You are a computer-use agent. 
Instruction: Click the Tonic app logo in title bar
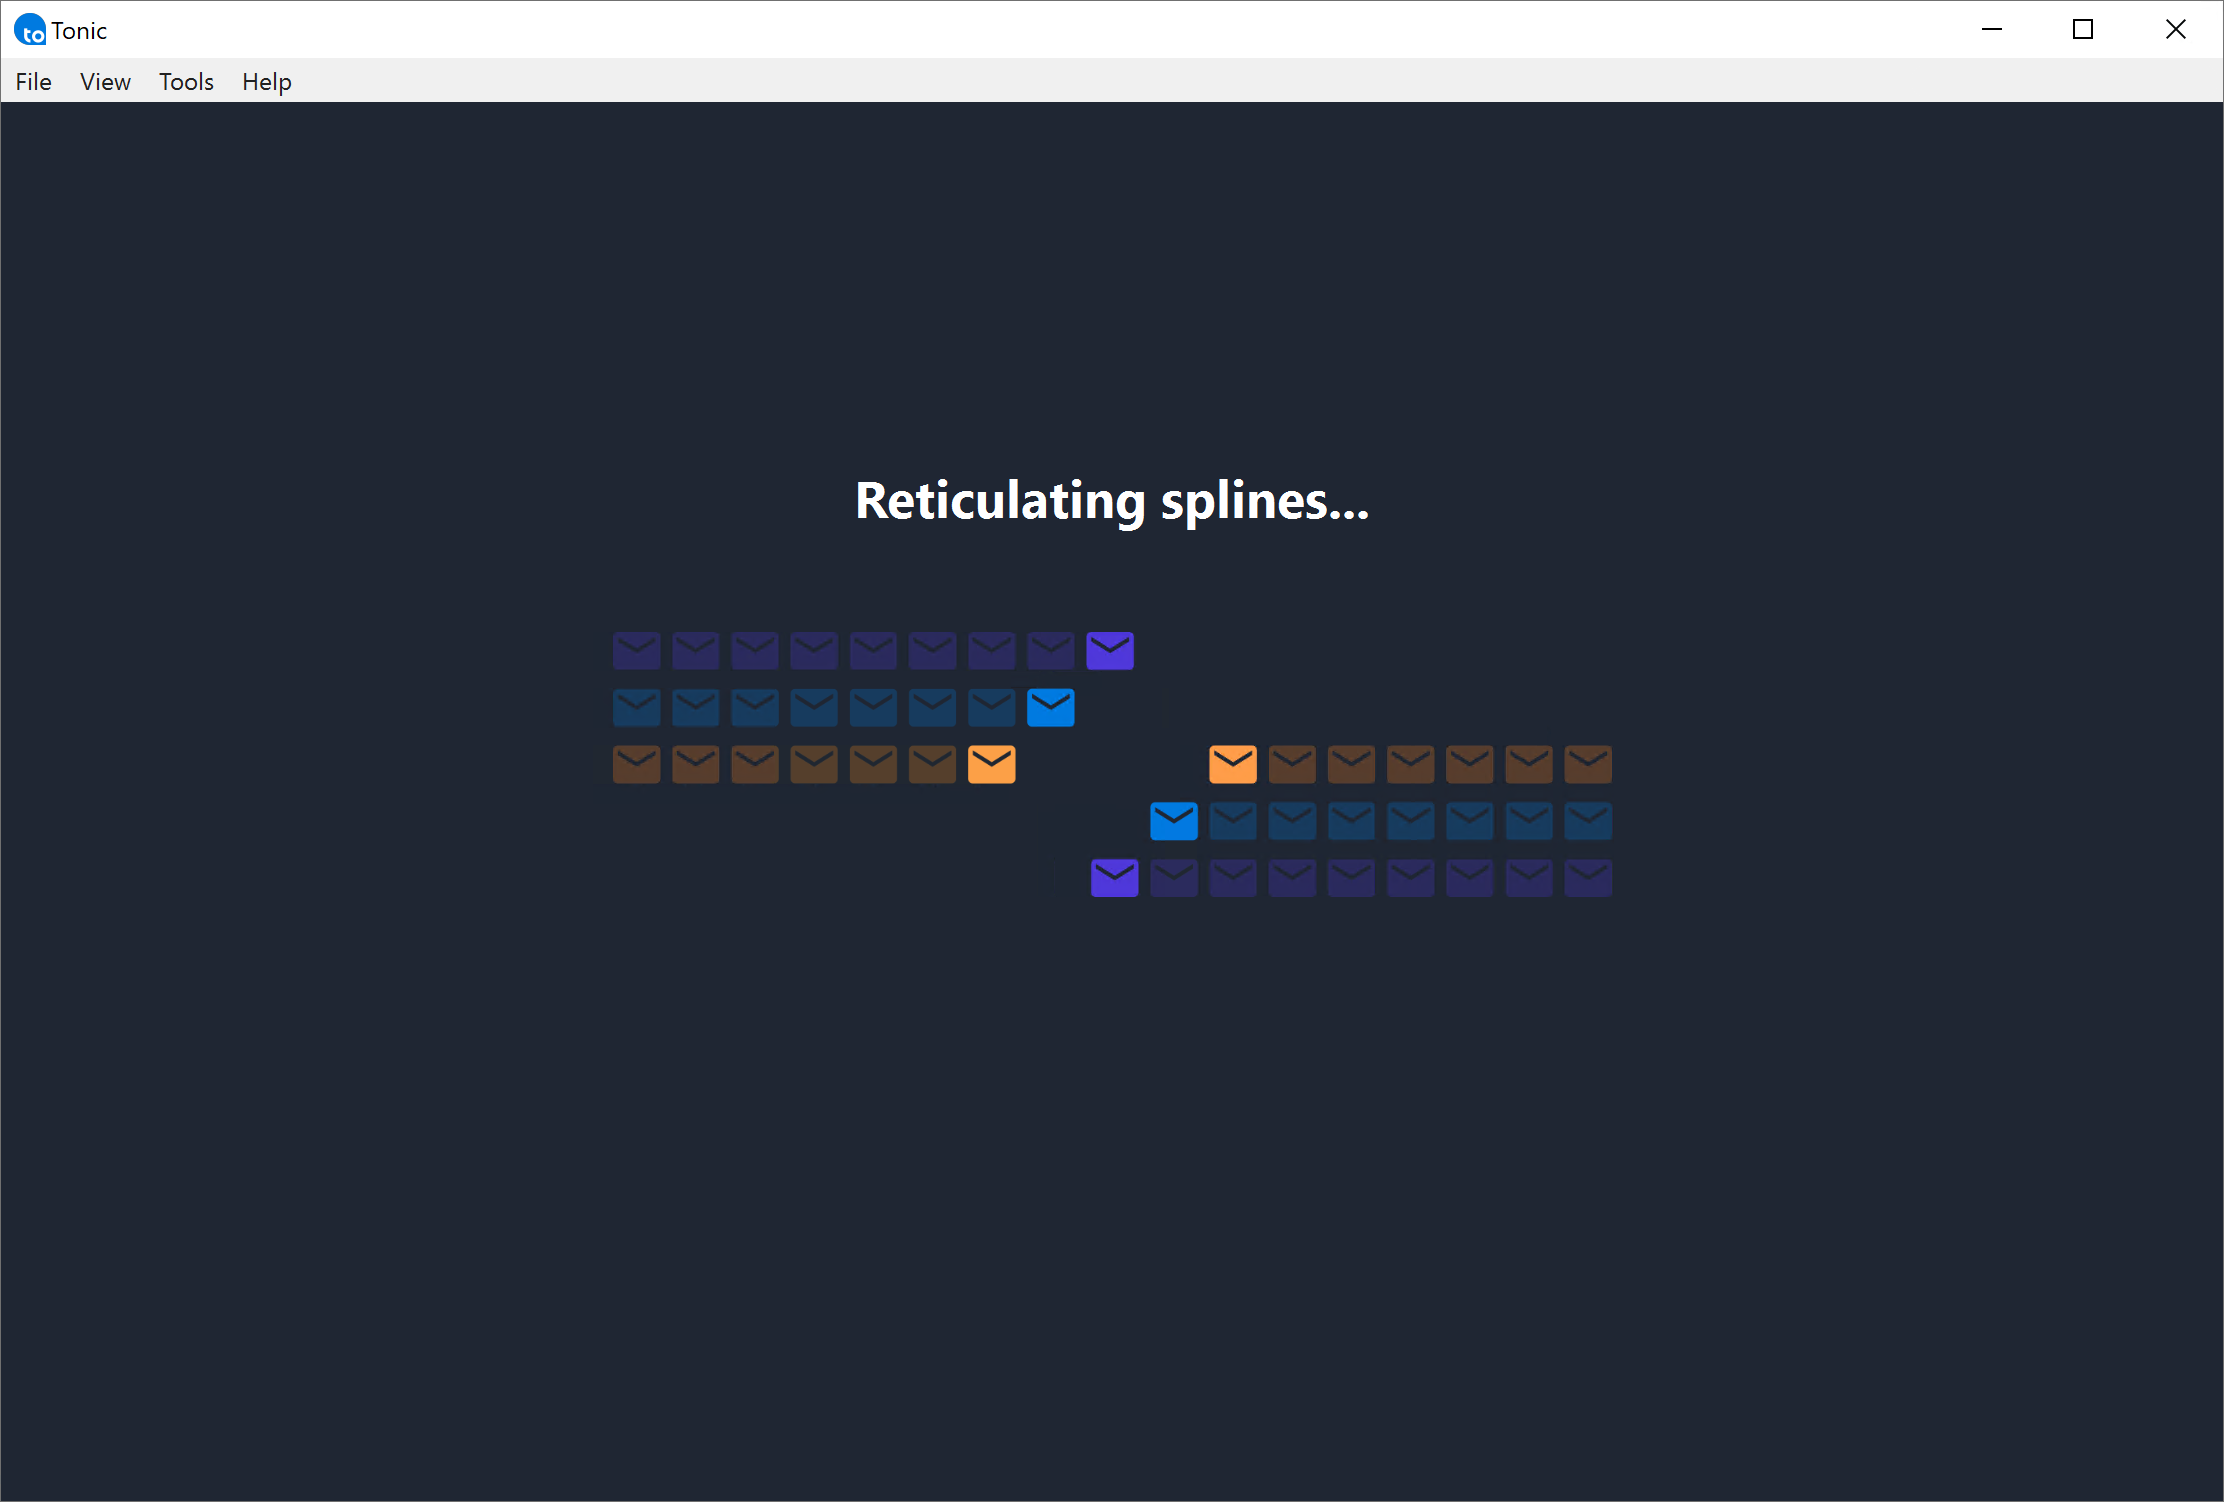tap(30, 30)
